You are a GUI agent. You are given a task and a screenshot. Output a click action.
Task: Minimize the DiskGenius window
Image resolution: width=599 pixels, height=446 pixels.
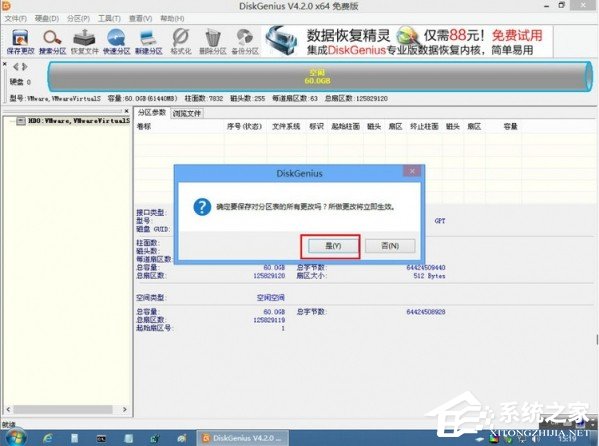547,6
